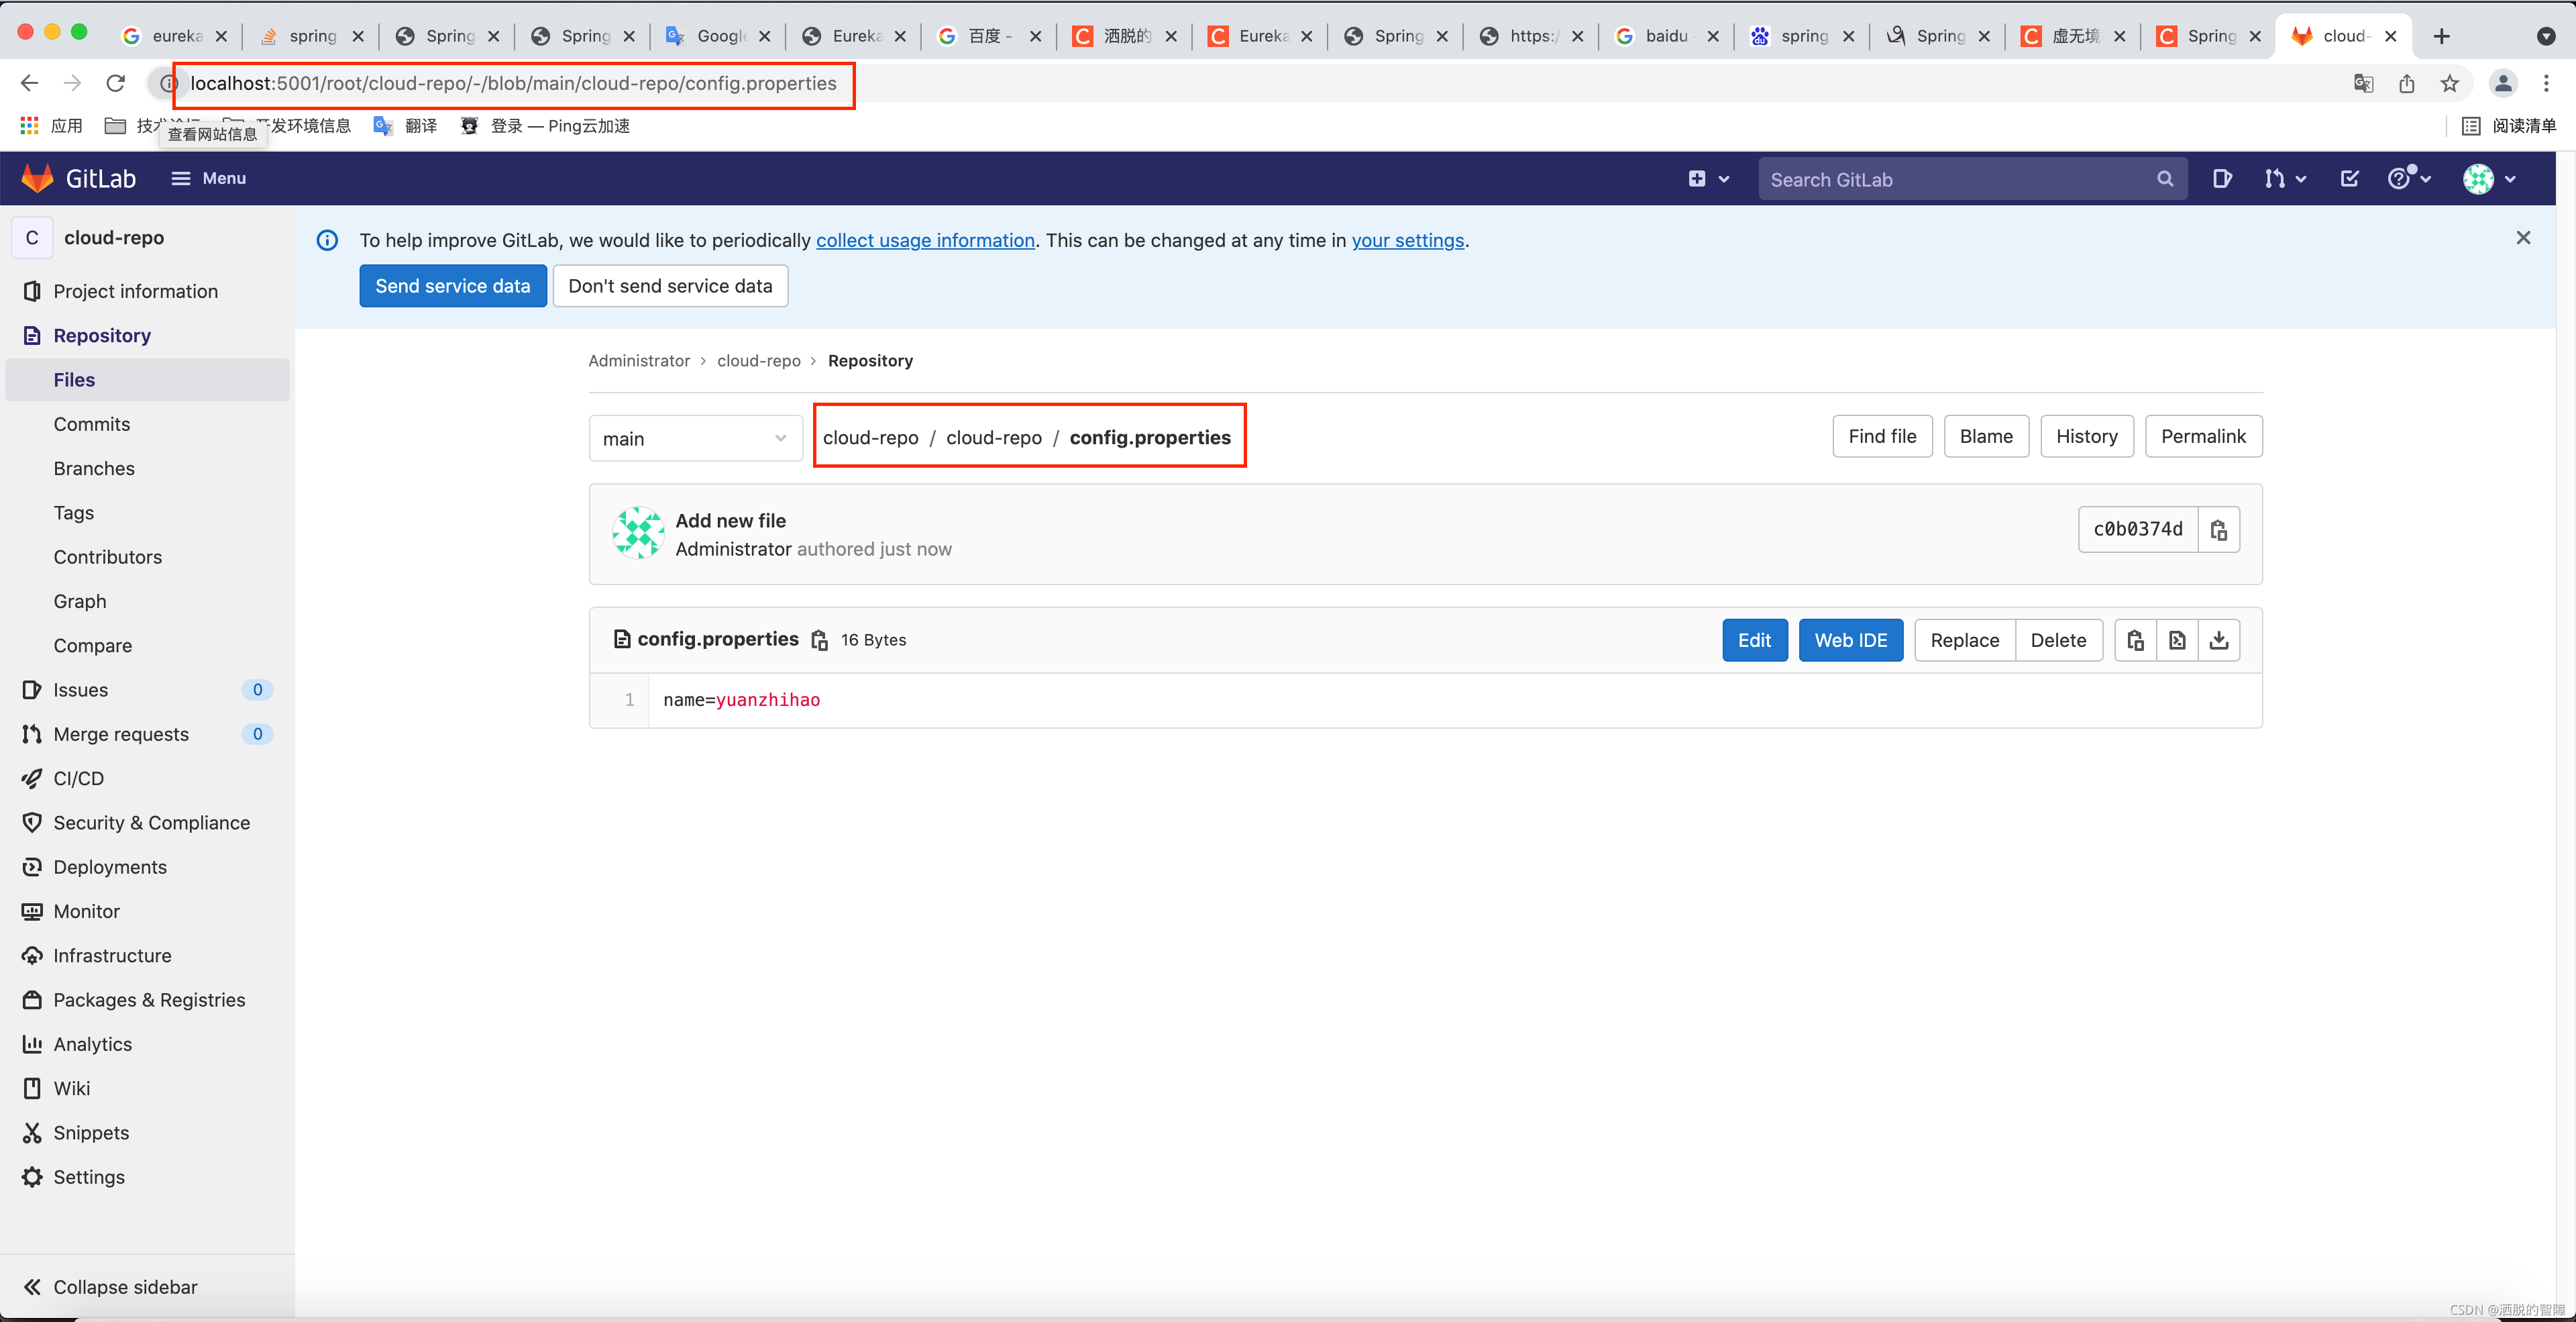Screen dimensions: 2576x1322
Task: Copy the commit SHA c0b0374d
Action: [2218, 530]
